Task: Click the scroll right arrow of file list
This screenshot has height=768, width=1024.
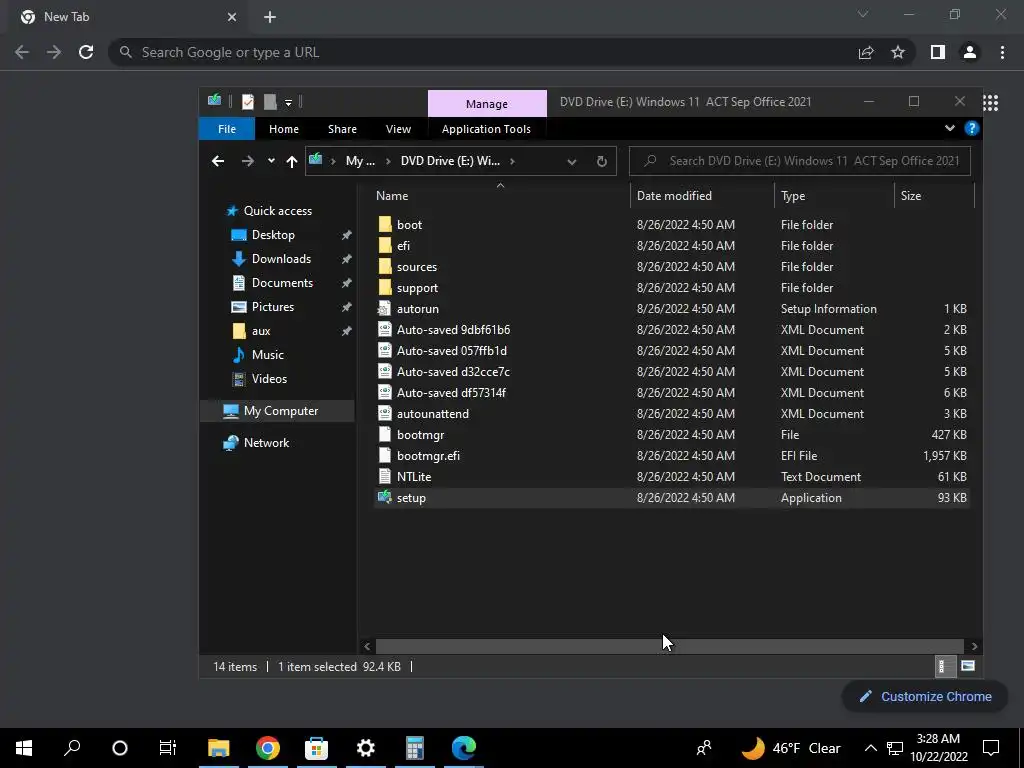Action: tap(974, 646)
